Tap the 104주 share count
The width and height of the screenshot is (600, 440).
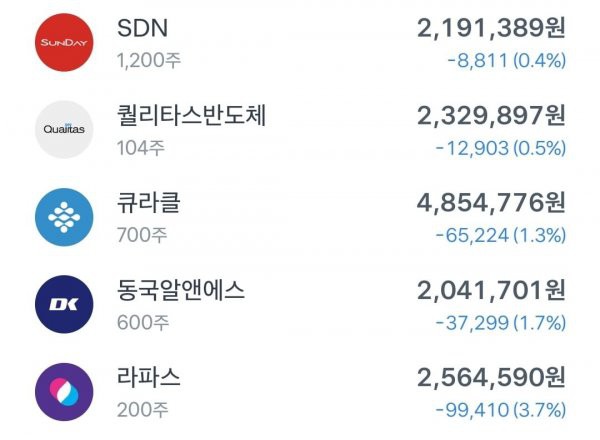pos(141,148)
